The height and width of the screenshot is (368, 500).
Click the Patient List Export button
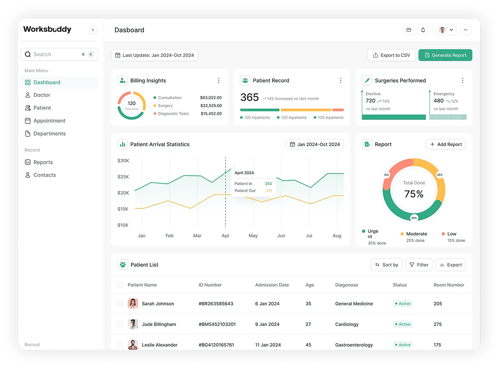tap(451, 265)
